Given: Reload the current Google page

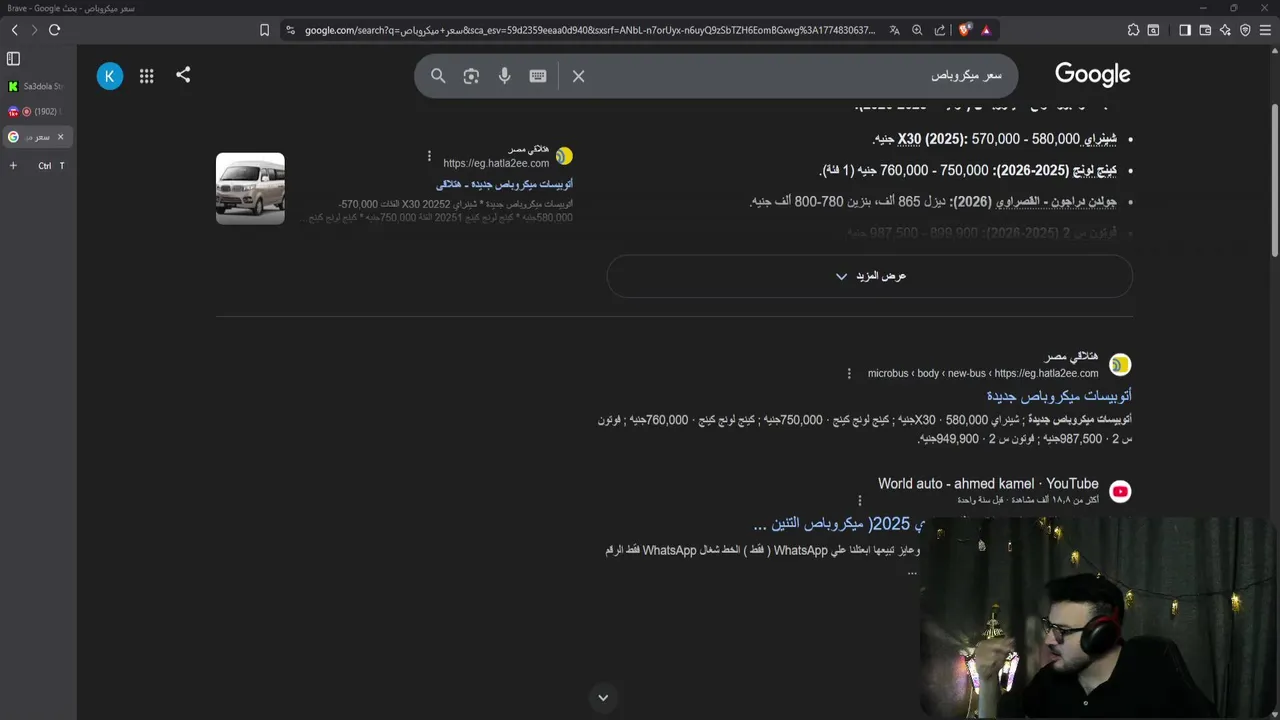Looking at the screenshot, I should point(54,30).
